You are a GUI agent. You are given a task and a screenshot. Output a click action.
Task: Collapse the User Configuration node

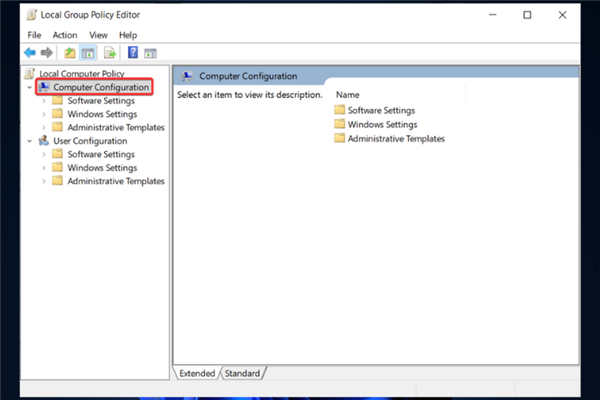click(29, 141)
